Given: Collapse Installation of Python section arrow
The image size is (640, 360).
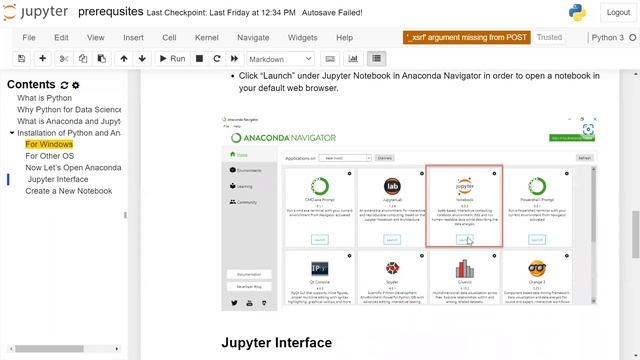Looking at the screenshot, I should tap(12, 133).
